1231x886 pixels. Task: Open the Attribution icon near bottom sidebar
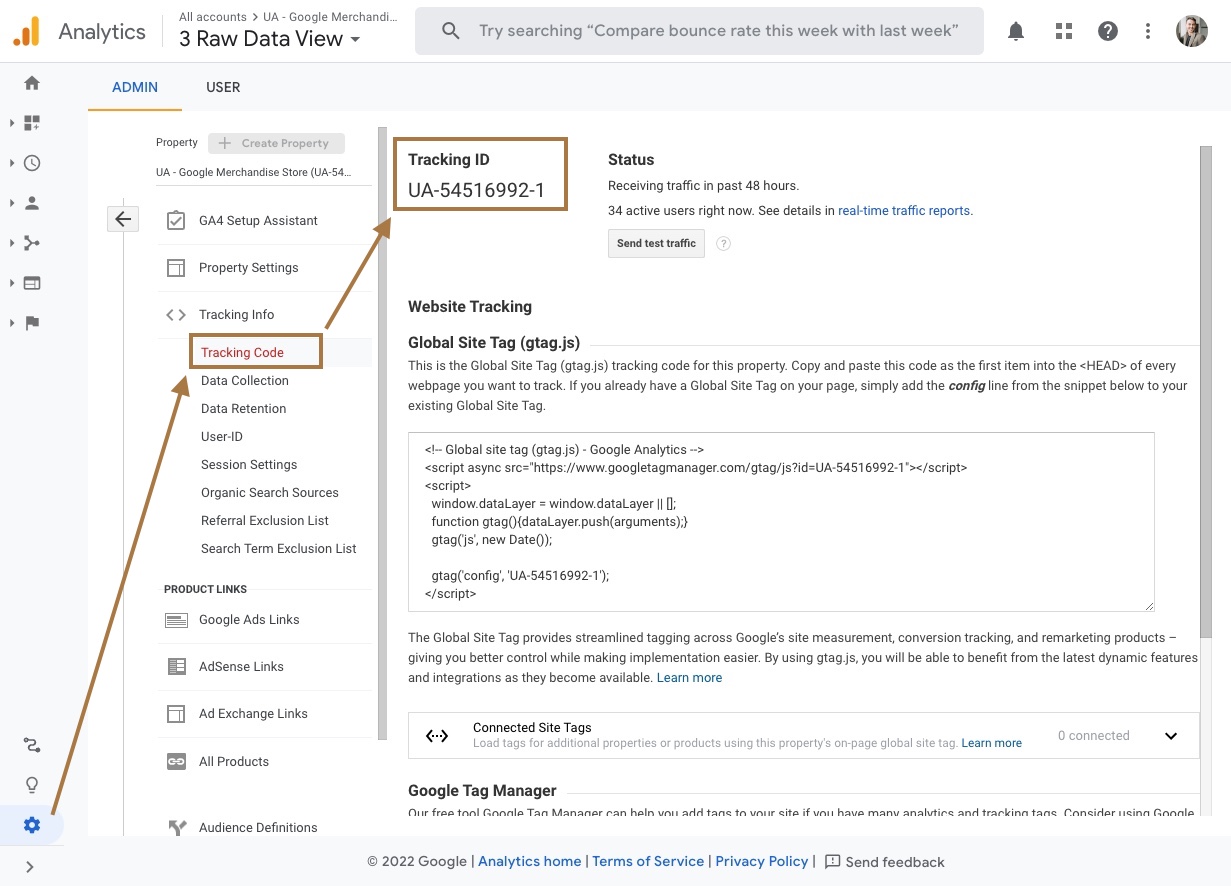tap(31, 744)
